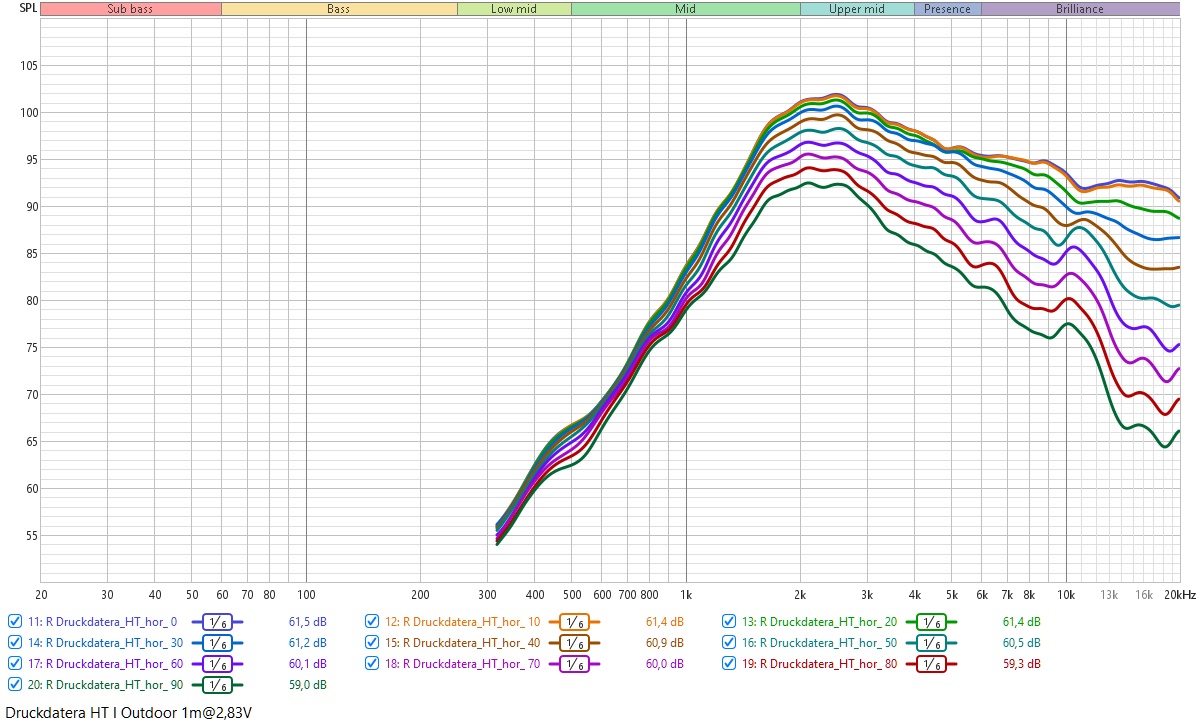Click the 1/6 smoothing icon for HT_hor_50
1200x727 pixels.
click(931, 643)
